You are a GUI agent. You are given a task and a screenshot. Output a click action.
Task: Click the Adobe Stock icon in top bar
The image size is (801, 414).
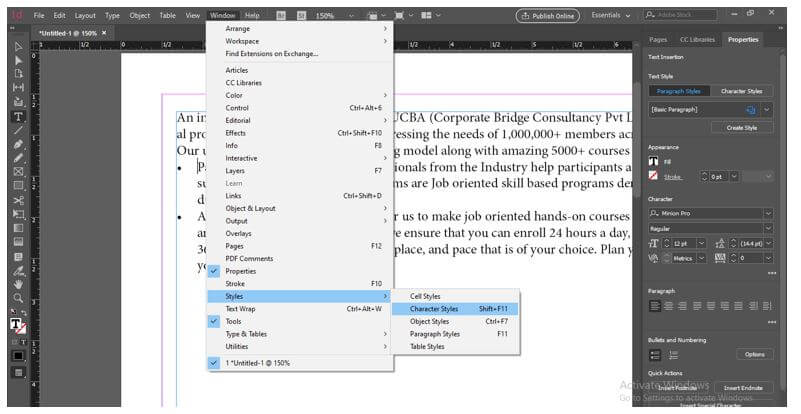[301, 16]
